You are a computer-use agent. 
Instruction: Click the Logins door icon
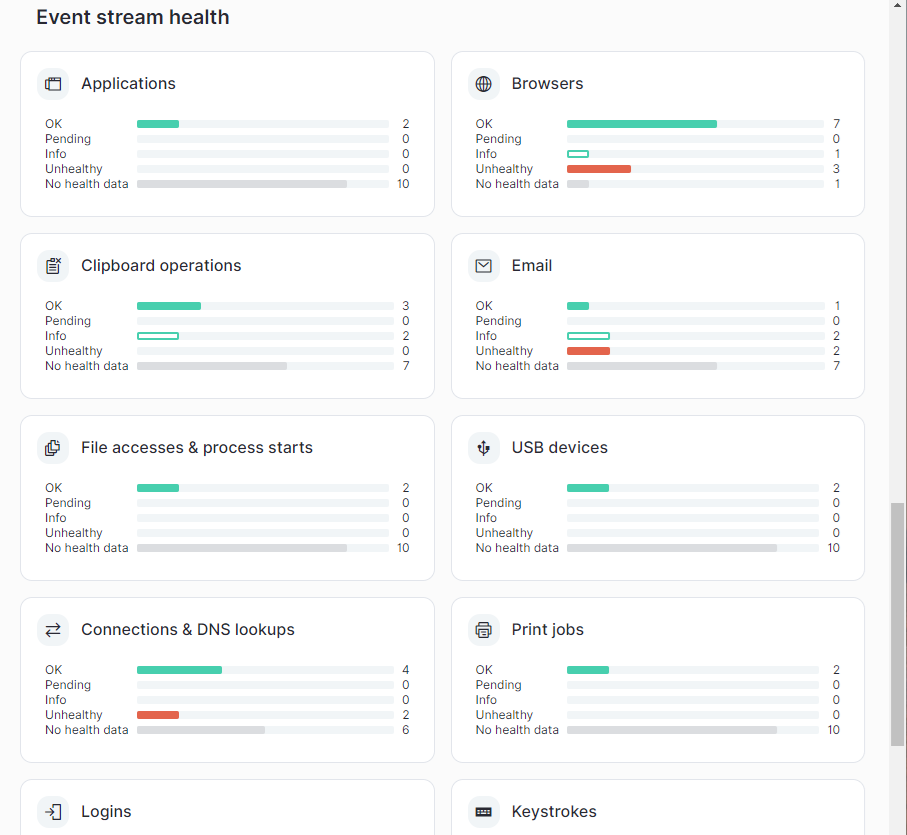pos(53,812)
